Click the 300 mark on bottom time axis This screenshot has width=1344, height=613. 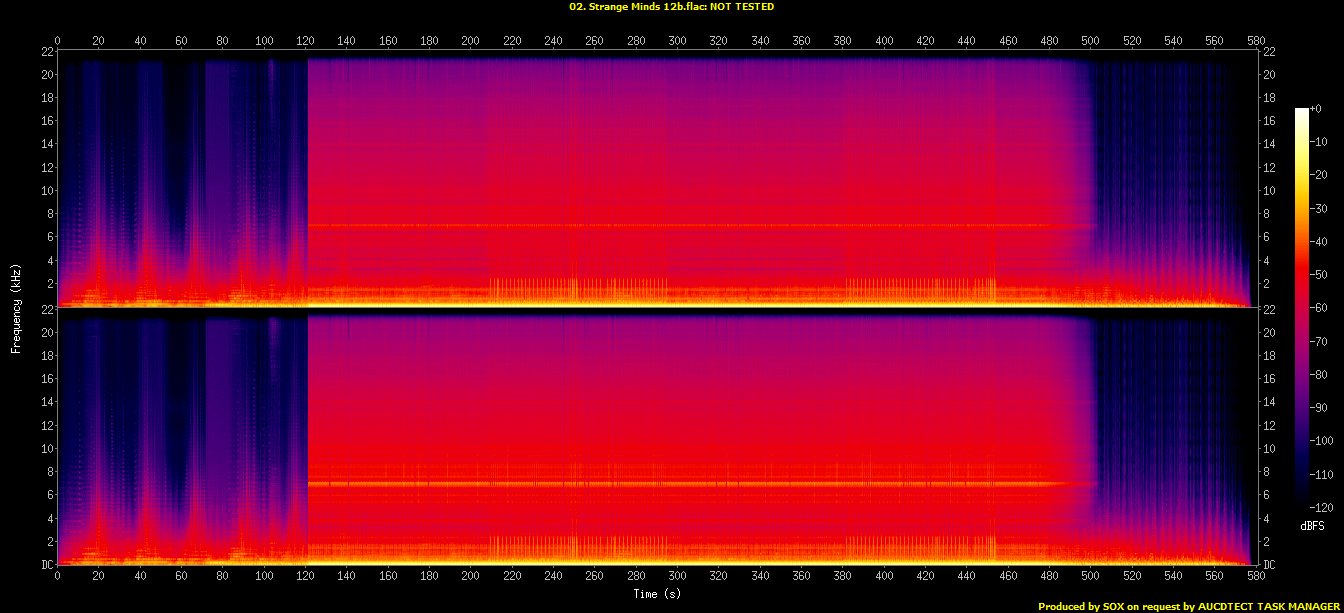(677, 577)
